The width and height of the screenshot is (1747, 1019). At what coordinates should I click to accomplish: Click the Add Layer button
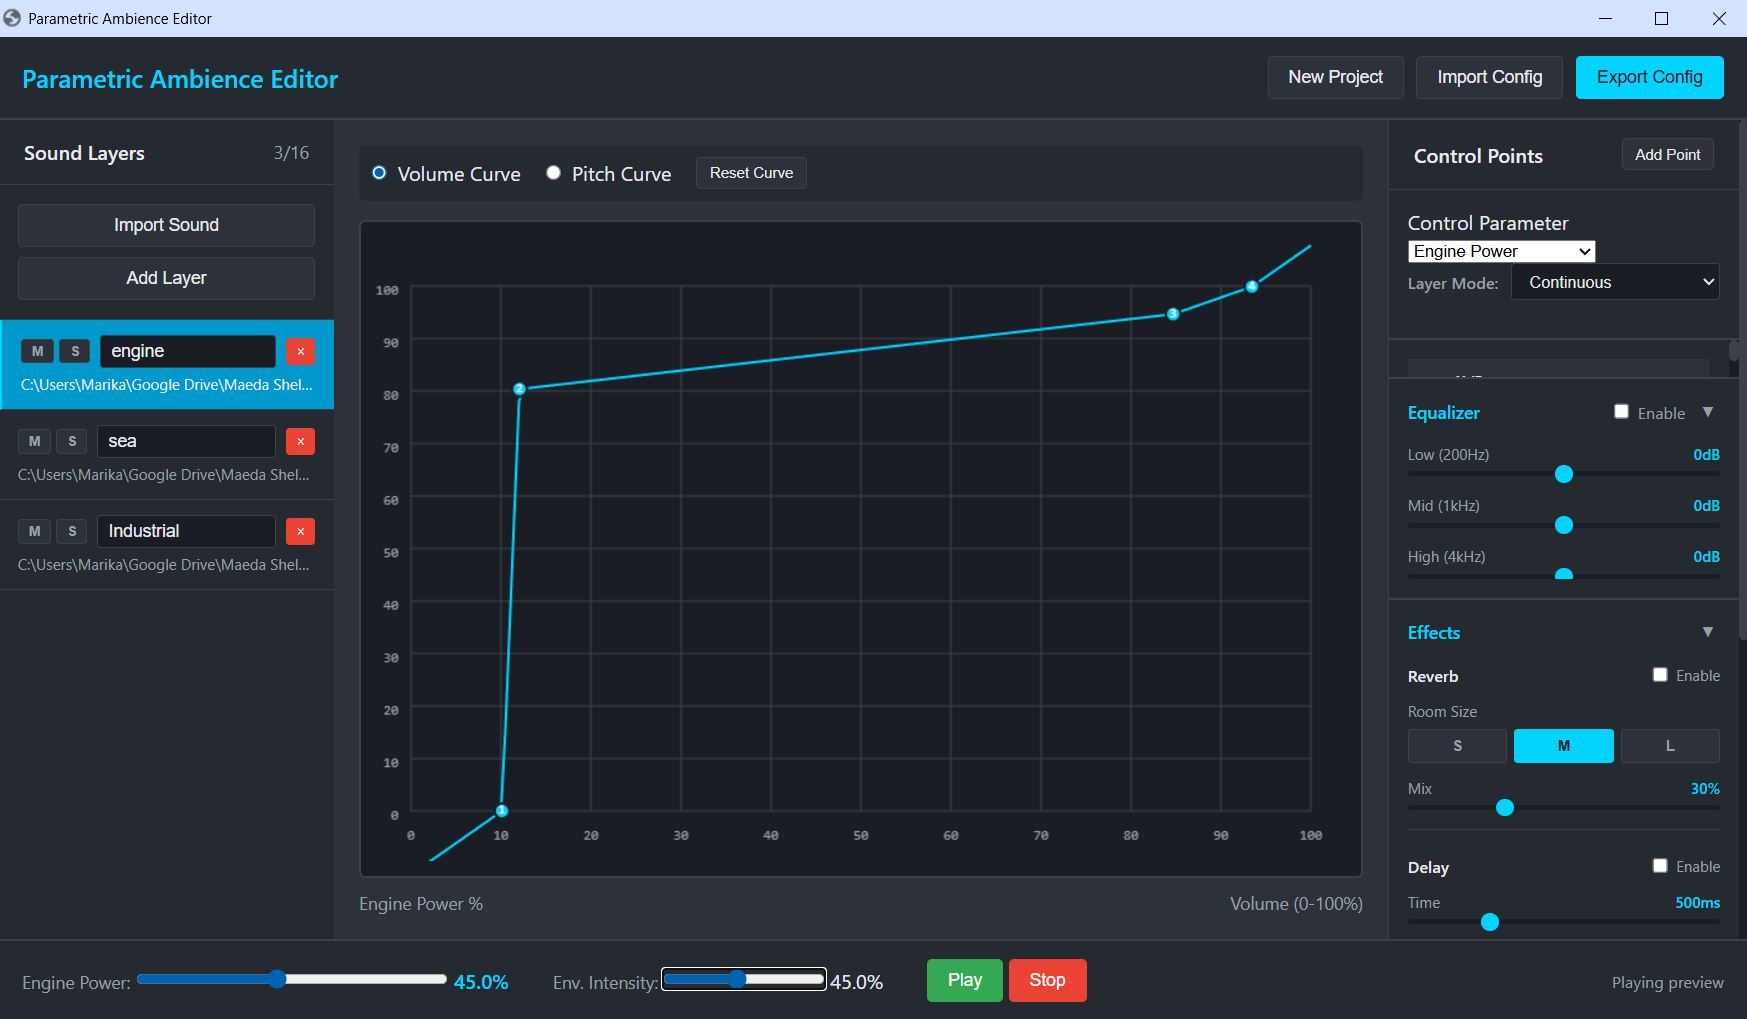(166, 278)
